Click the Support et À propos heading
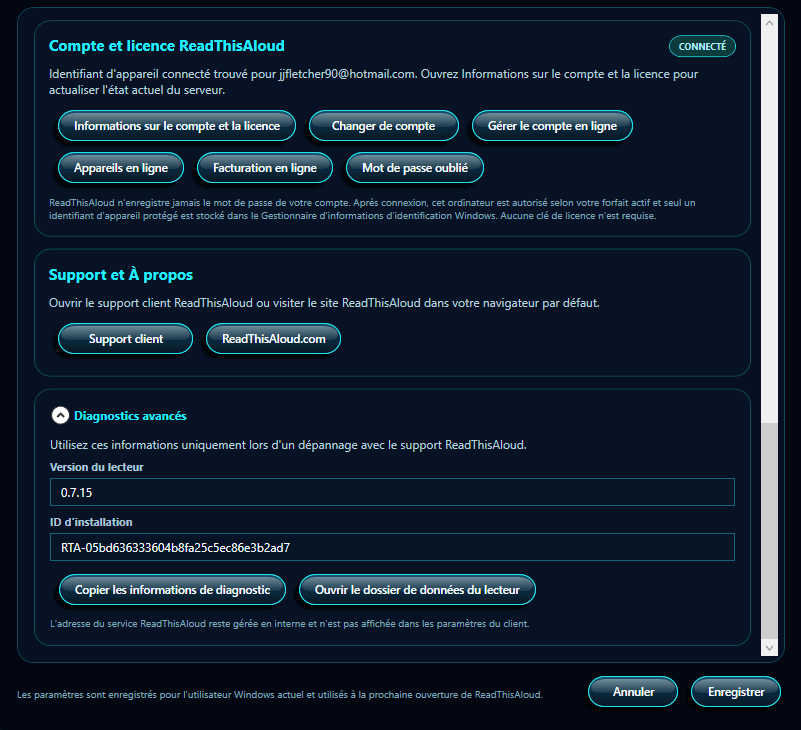 (121, 275)
